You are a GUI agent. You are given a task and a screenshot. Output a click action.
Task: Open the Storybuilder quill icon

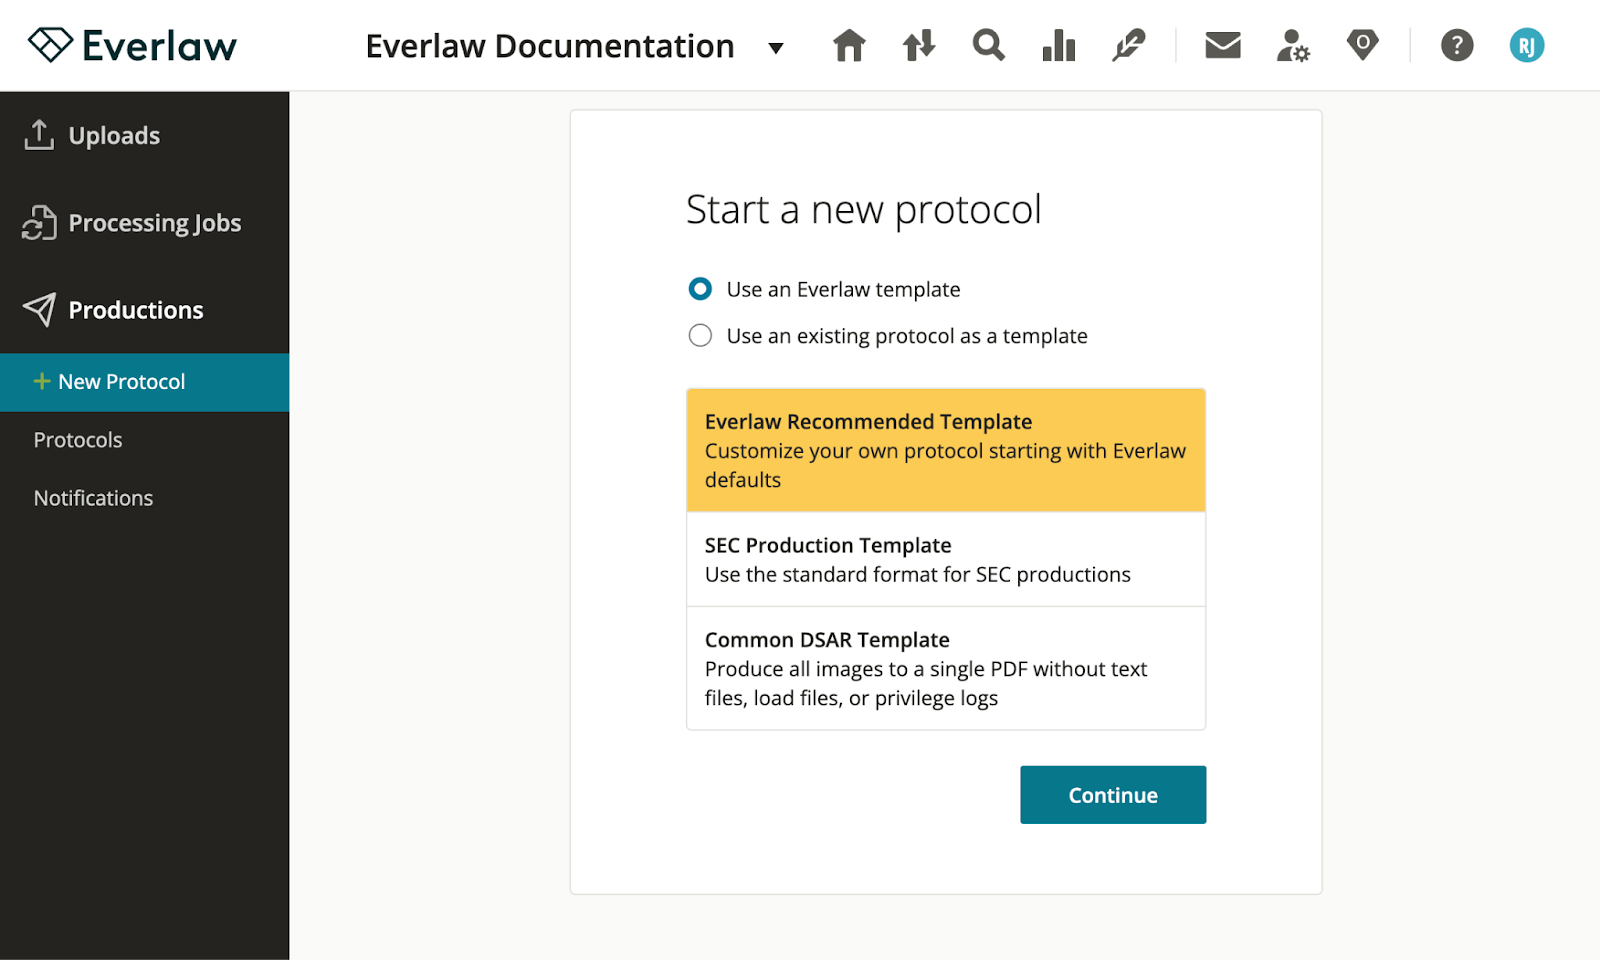point(1128,45)
